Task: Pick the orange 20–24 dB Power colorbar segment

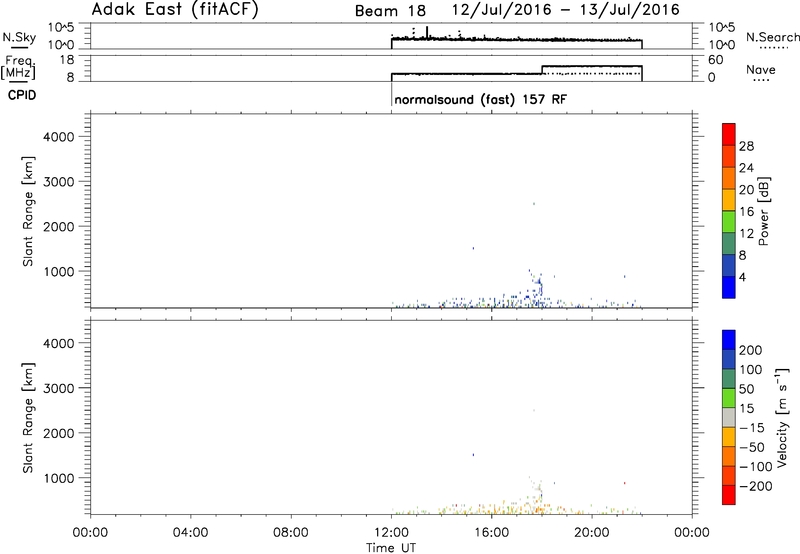Action: [x=729, y=178]
